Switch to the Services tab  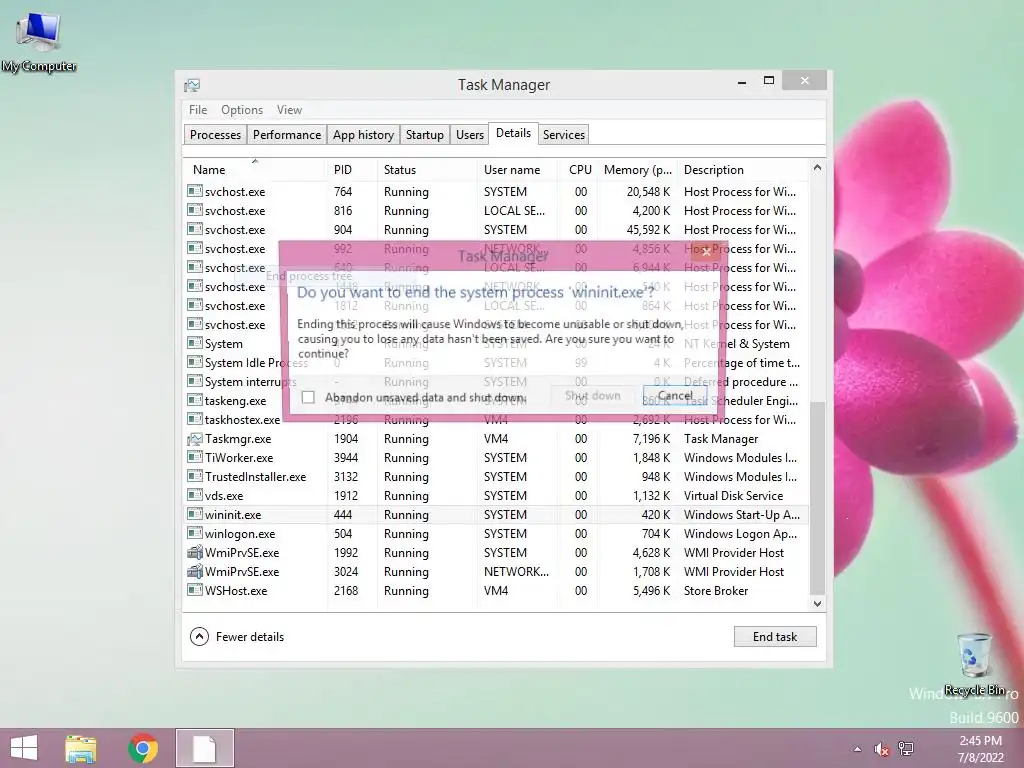[x=564, y=135]
